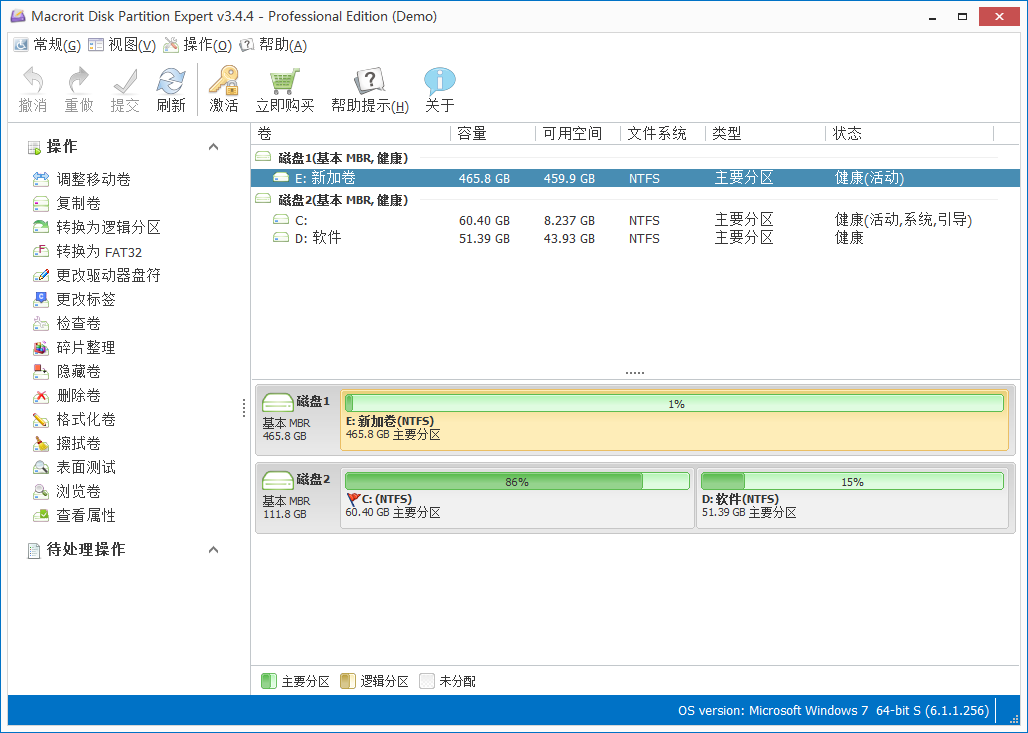The image size is (1028, 733).
Task: Click the 立即购买 shopping cart icon
Action: tap(285, 81)
